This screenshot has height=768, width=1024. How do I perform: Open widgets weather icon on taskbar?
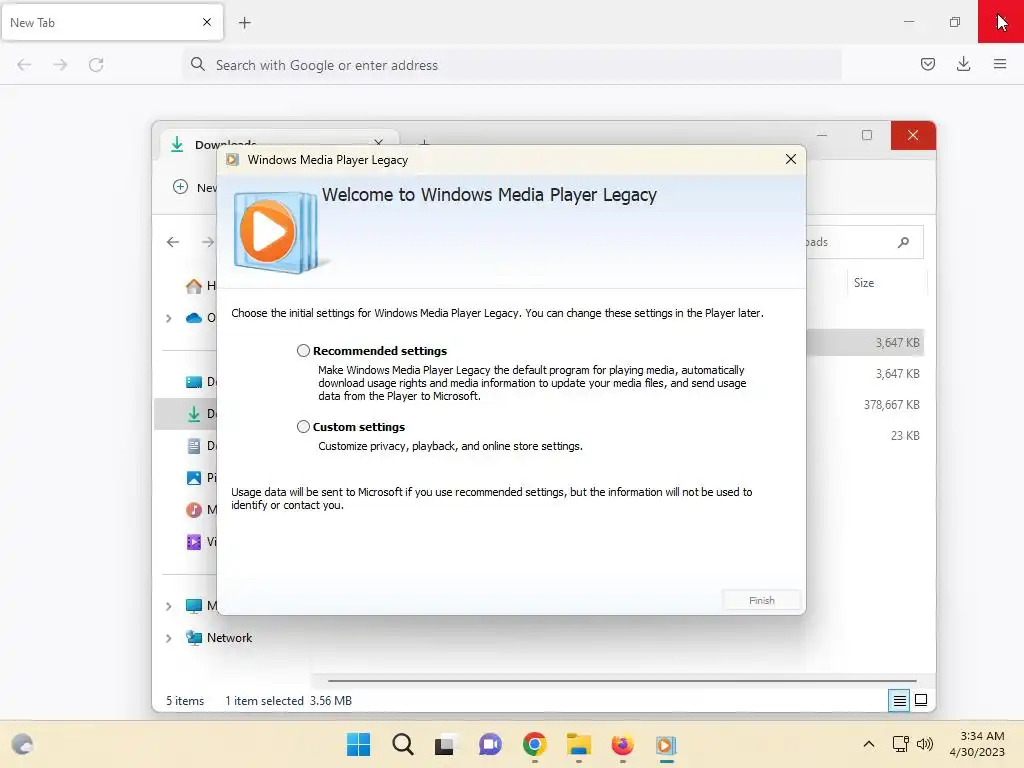22,744
